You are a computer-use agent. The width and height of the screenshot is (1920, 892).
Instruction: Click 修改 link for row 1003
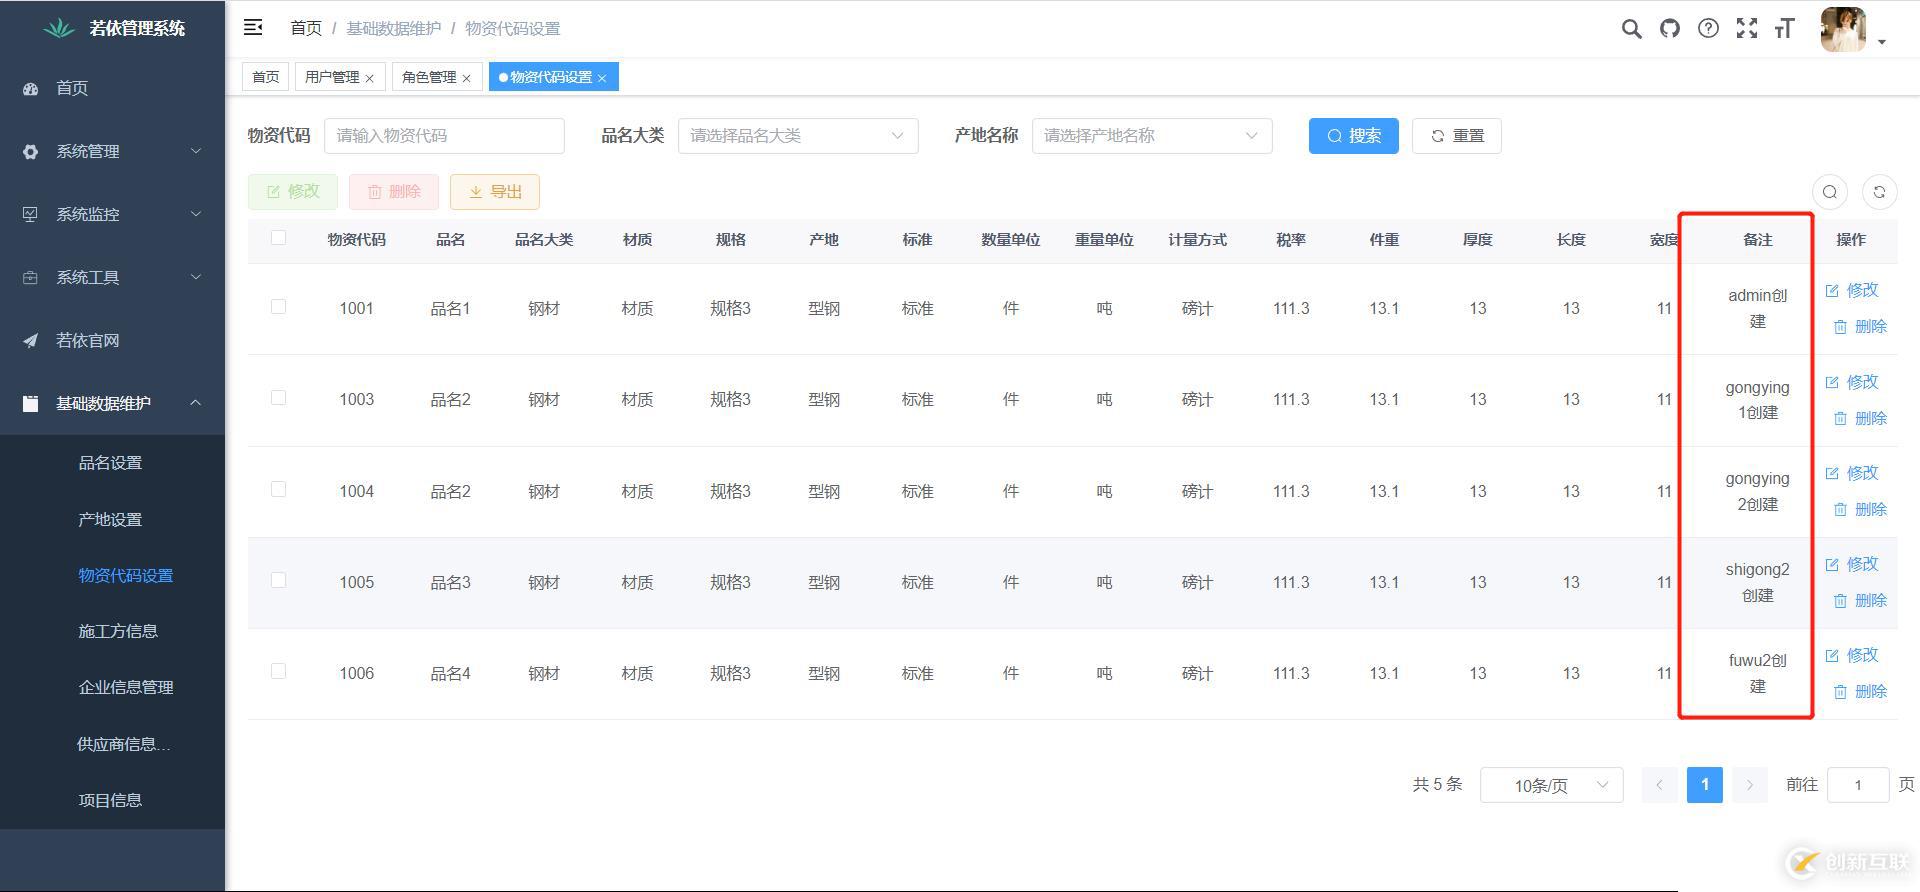click(1852, 382)
